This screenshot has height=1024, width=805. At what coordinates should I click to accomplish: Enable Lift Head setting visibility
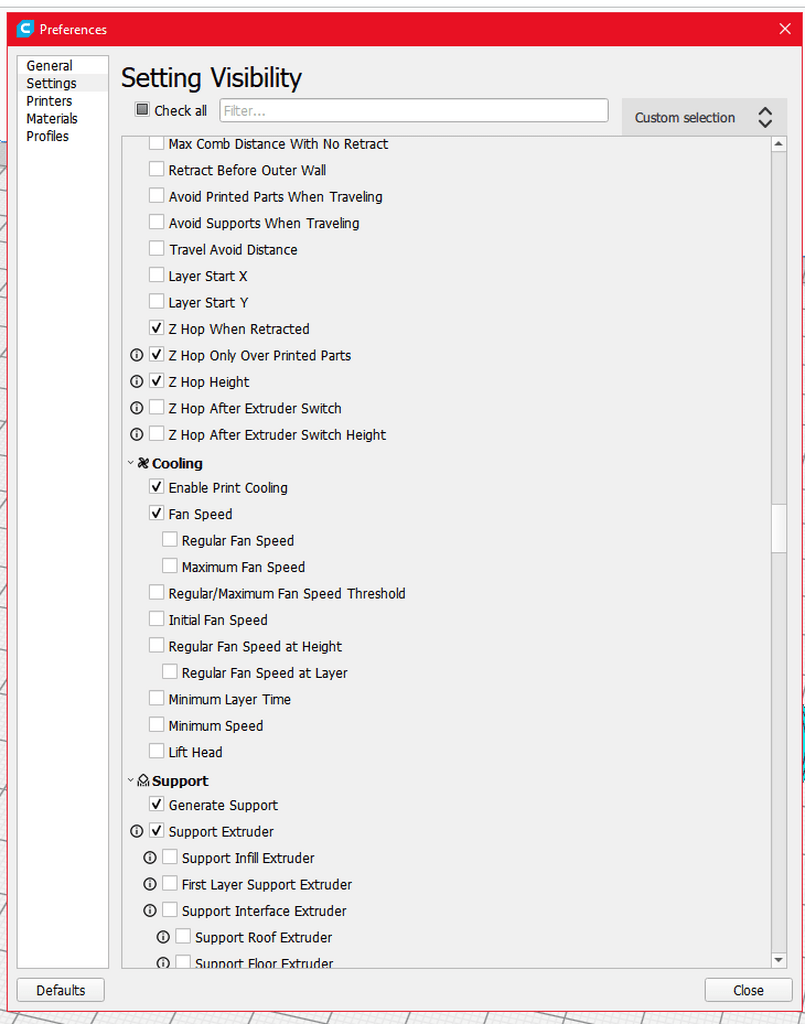pos(156,752)
